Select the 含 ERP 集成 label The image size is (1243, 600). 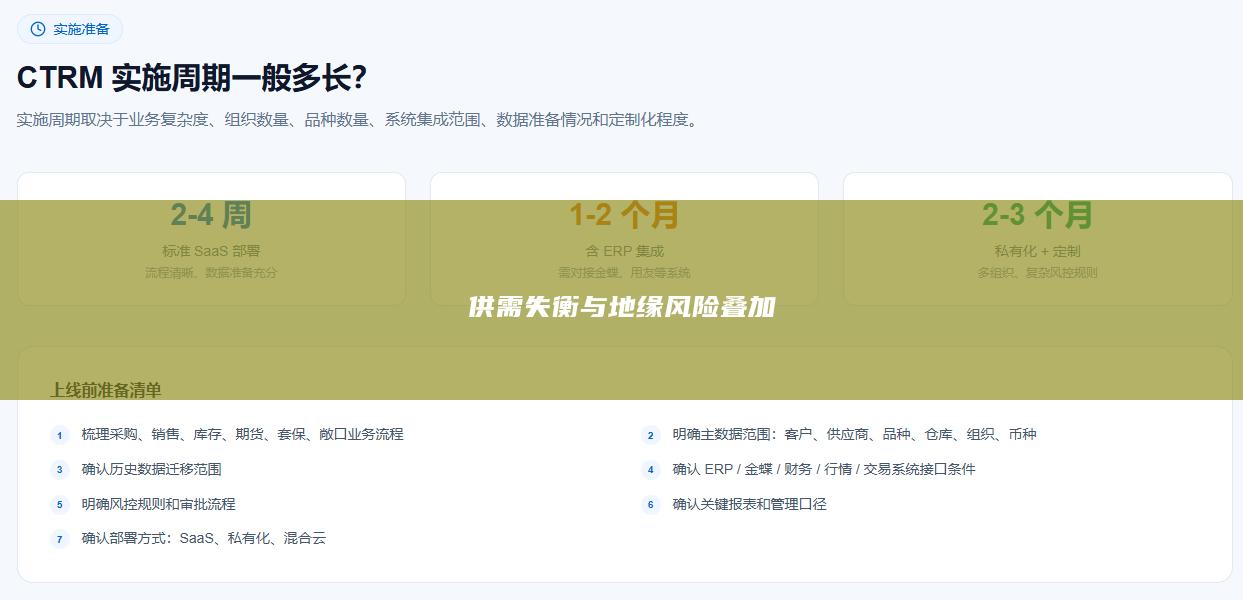624,251
